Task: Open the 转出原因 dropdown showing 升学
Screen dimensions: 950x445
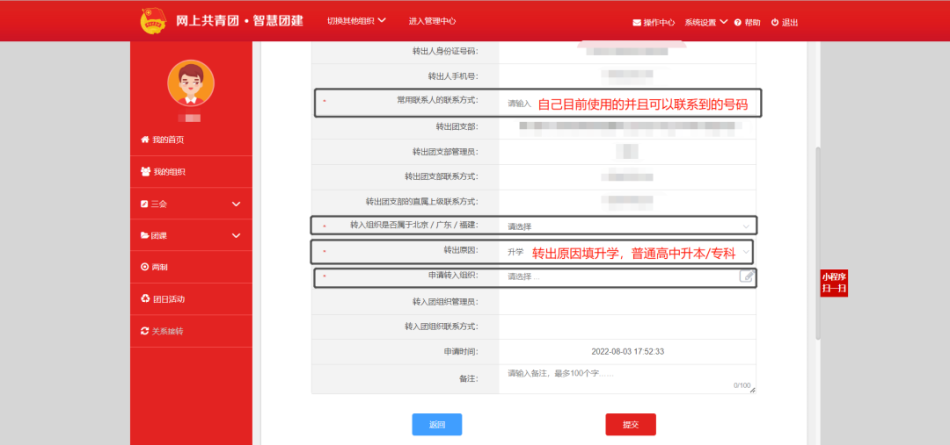Action: coord(626,252)
